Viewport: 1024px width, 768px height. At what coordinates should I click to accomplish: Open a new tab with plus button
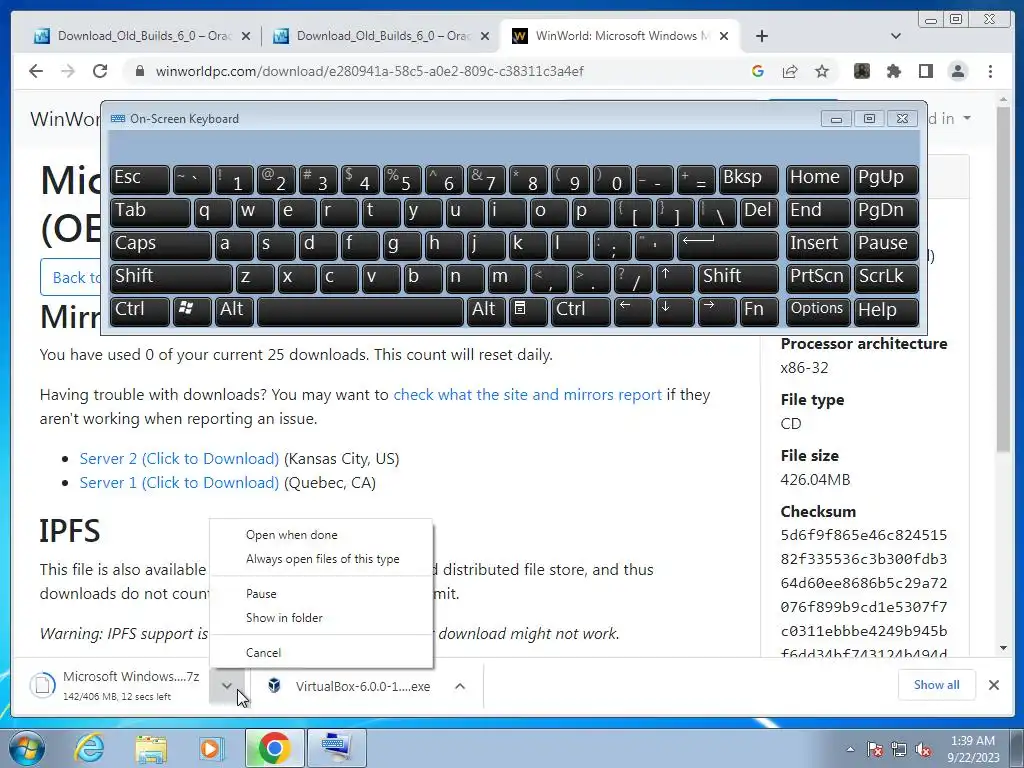[761, 36]
